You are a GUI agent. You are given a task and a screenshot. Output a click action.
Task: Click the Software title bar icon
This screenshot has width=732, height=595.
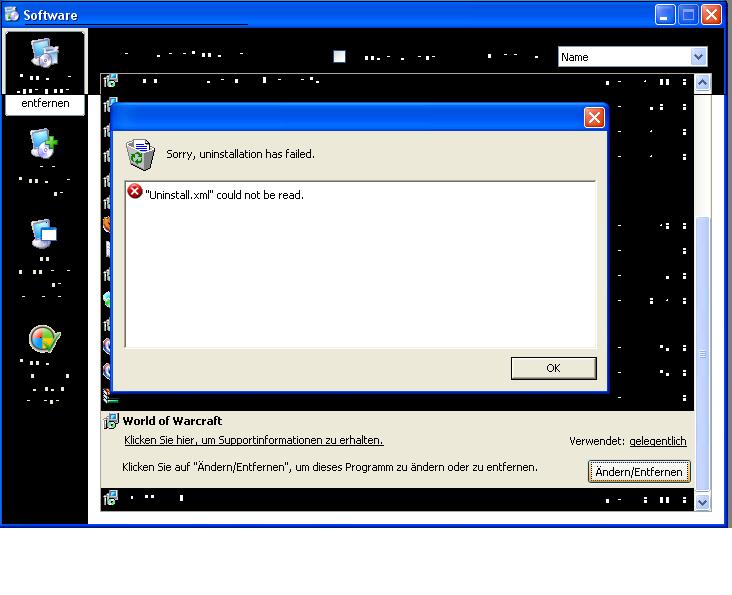coord(12,14)
